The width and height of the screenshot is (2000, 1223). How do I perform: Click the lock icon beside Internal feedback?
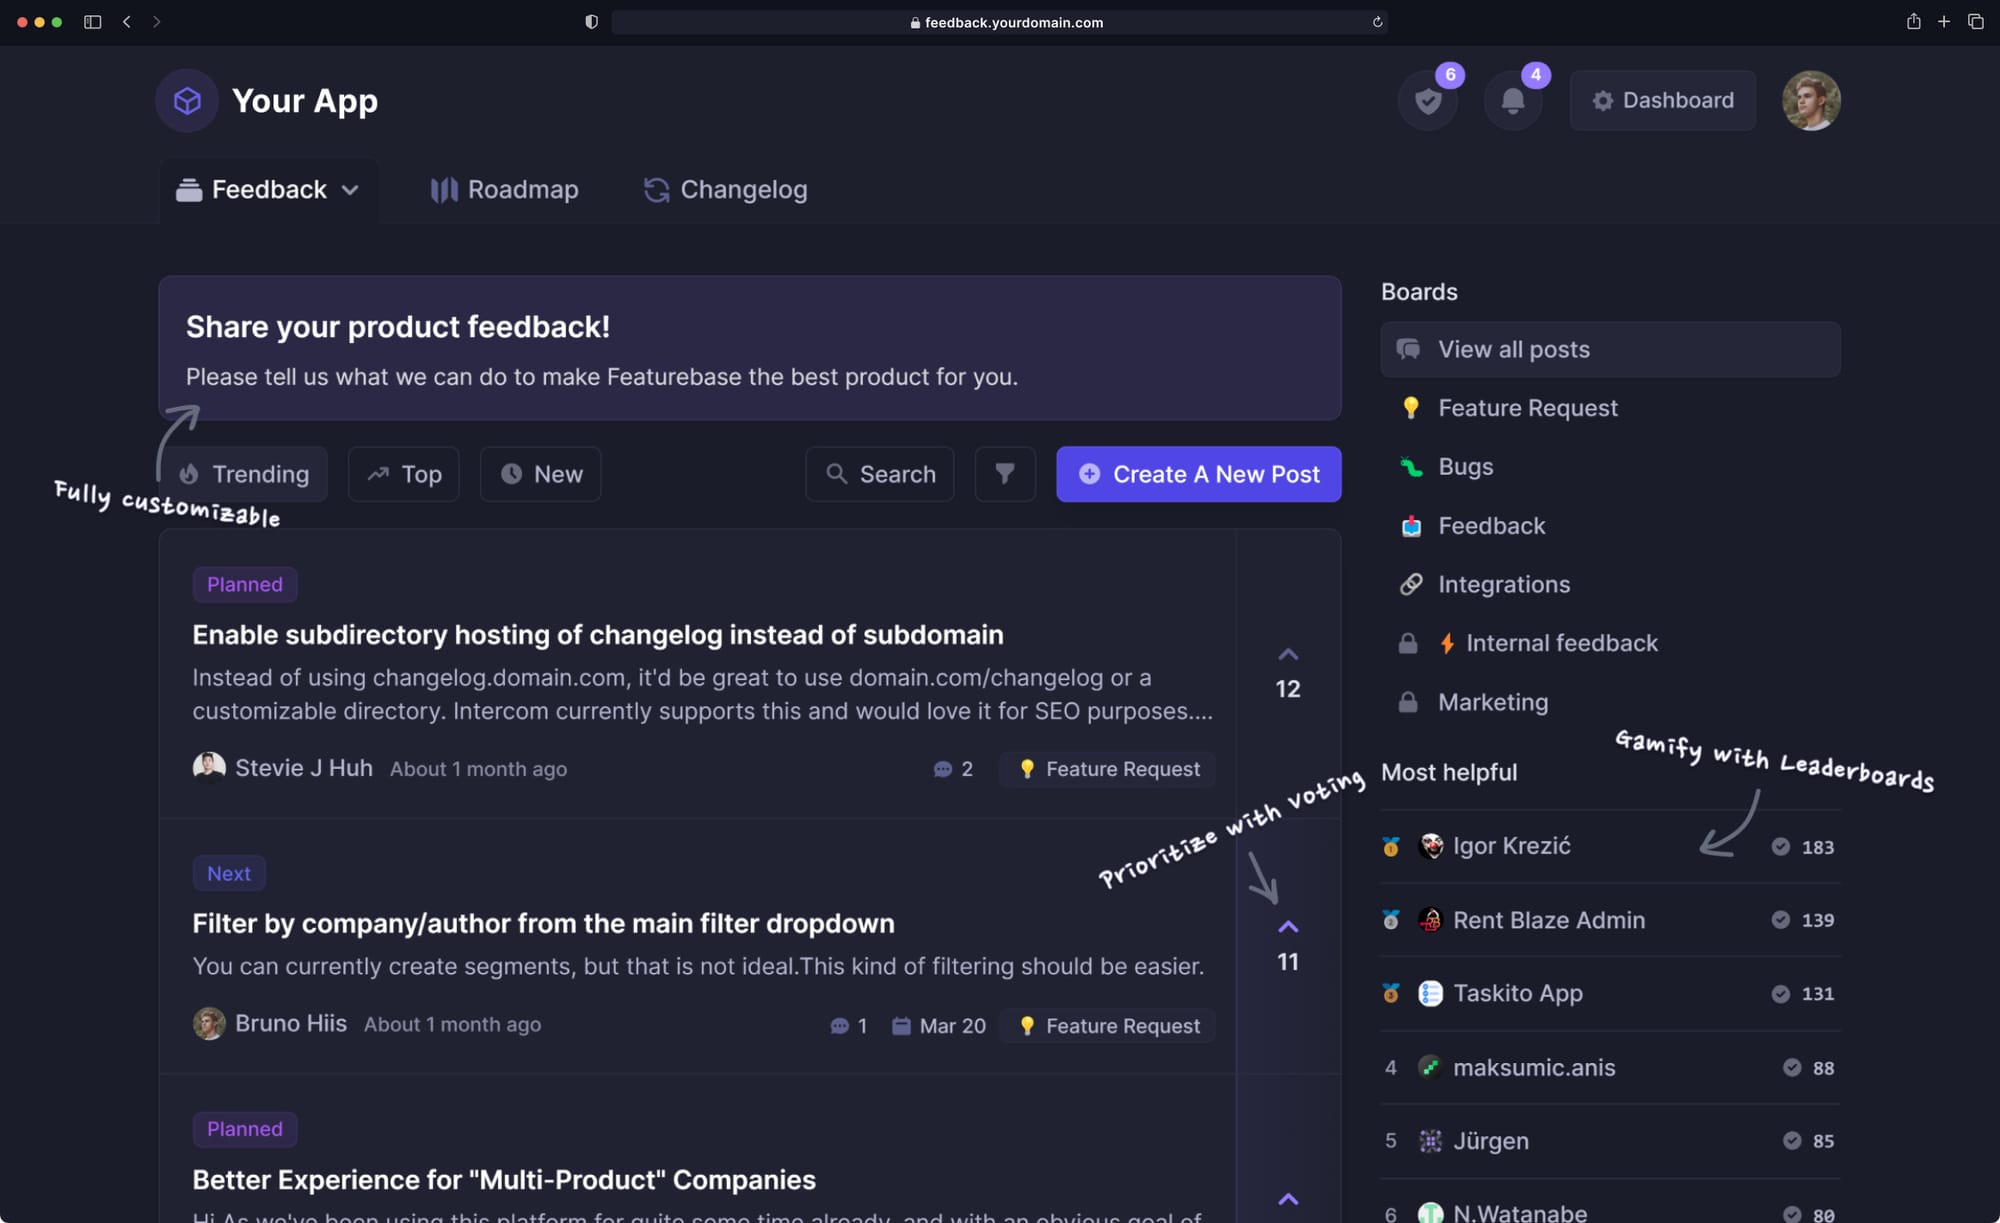(1409, 643)
